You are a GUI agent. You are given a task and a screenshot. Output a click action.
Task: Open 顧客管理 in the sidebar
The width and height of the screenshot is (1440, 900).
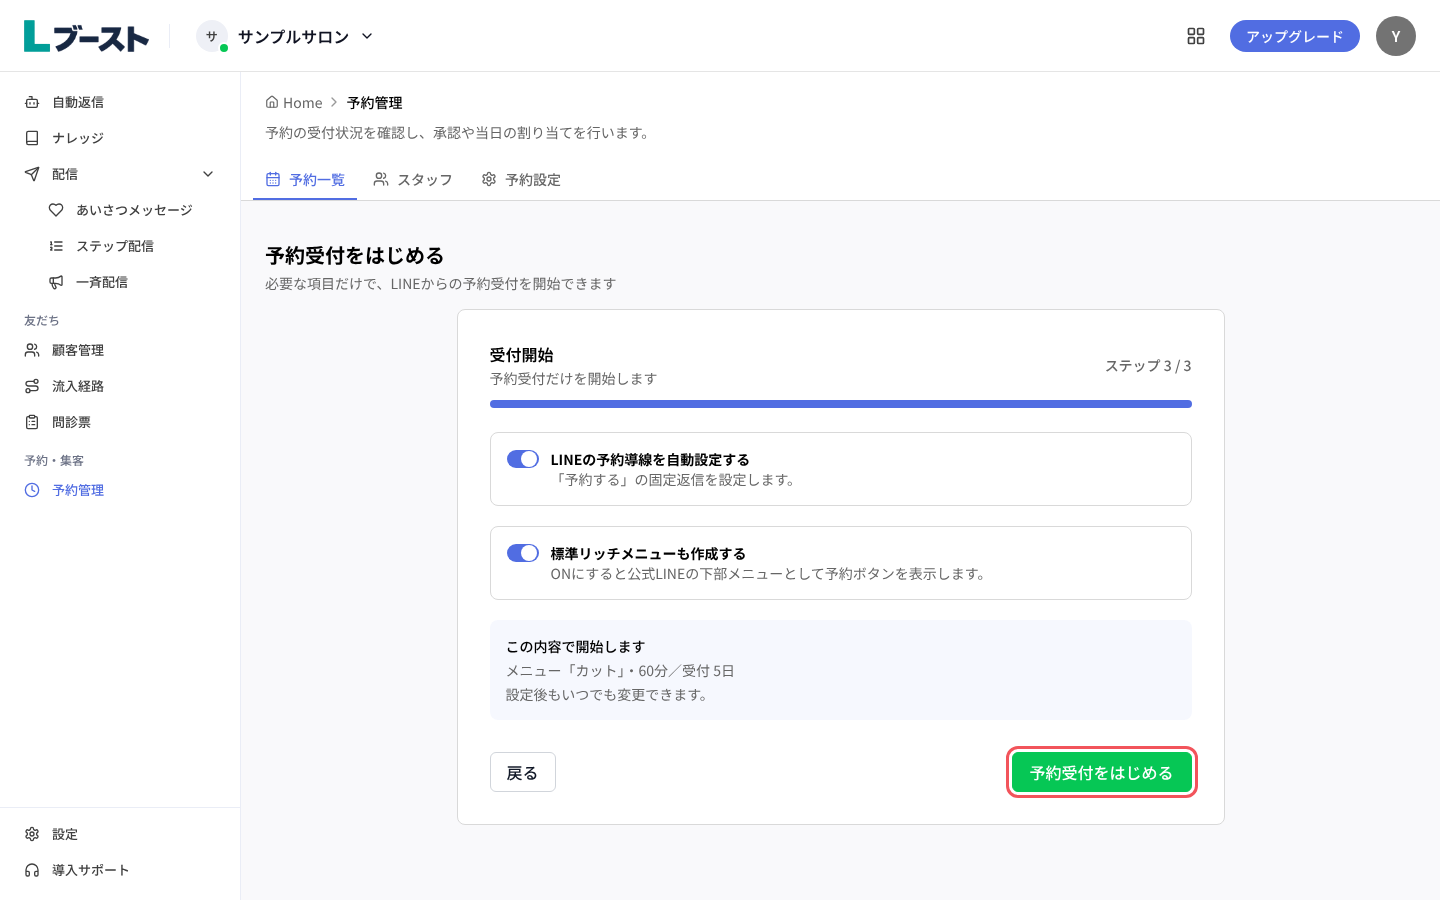[x=120, y=350]
